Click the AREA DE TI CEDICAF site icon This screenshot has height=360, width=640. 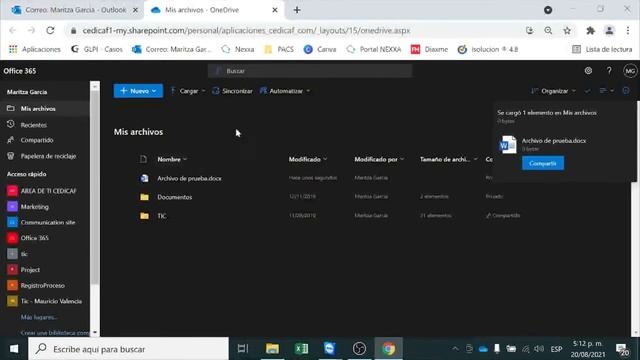pyautogui.click(x=12, y=191)
